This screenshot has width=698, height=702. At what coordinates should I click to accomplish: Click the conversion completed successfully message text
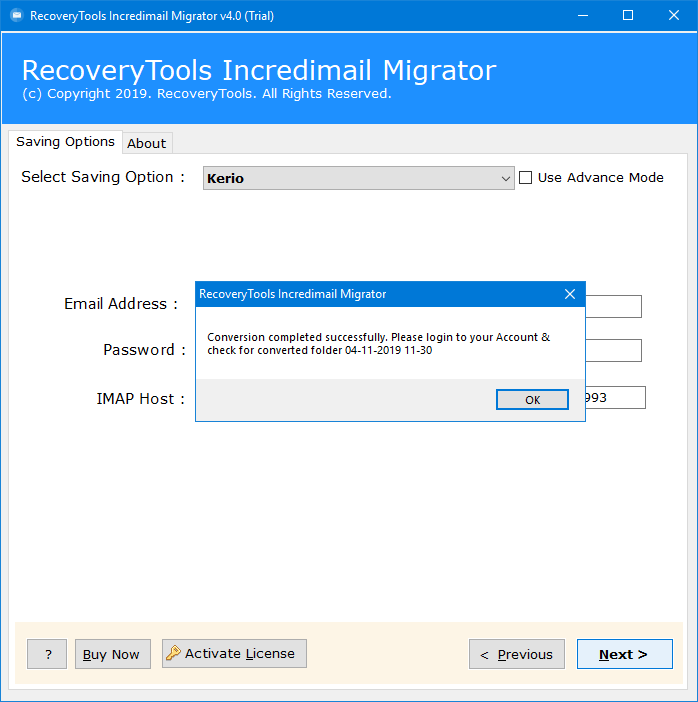pyautogui.click(x=378, y=343)
